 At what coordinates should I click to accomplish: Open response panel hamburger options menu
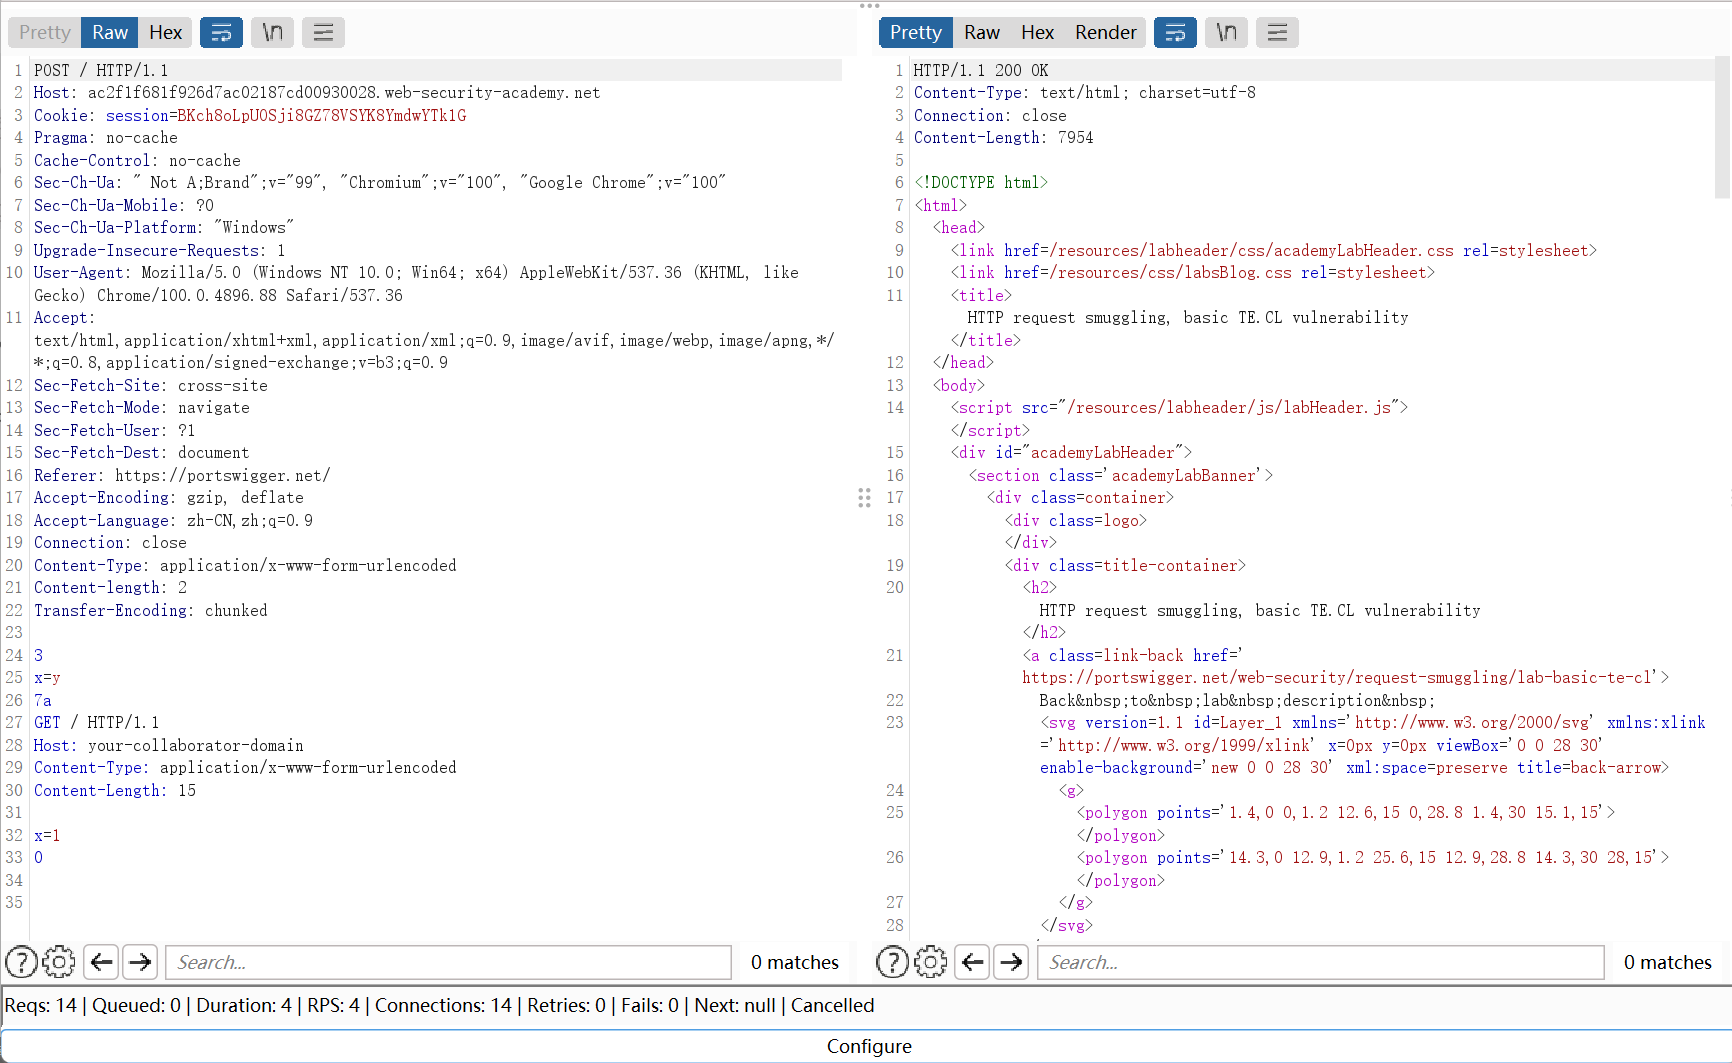point(1277,32)
